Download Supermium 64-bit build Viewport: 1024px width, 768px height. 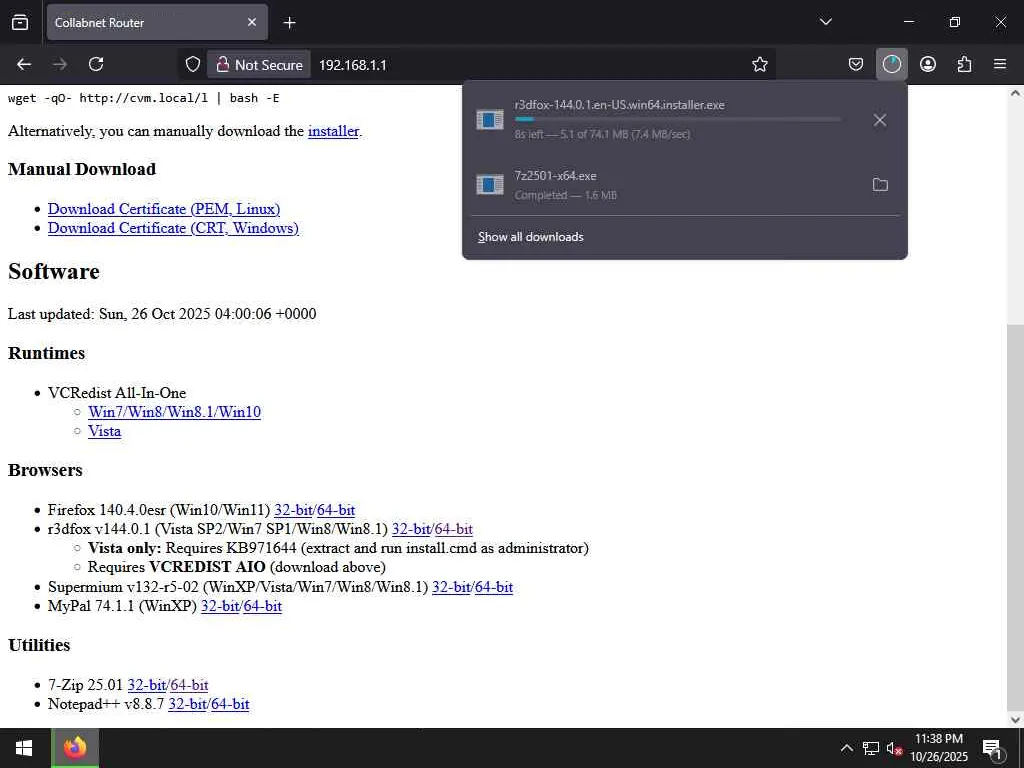(x=494, y=587)
